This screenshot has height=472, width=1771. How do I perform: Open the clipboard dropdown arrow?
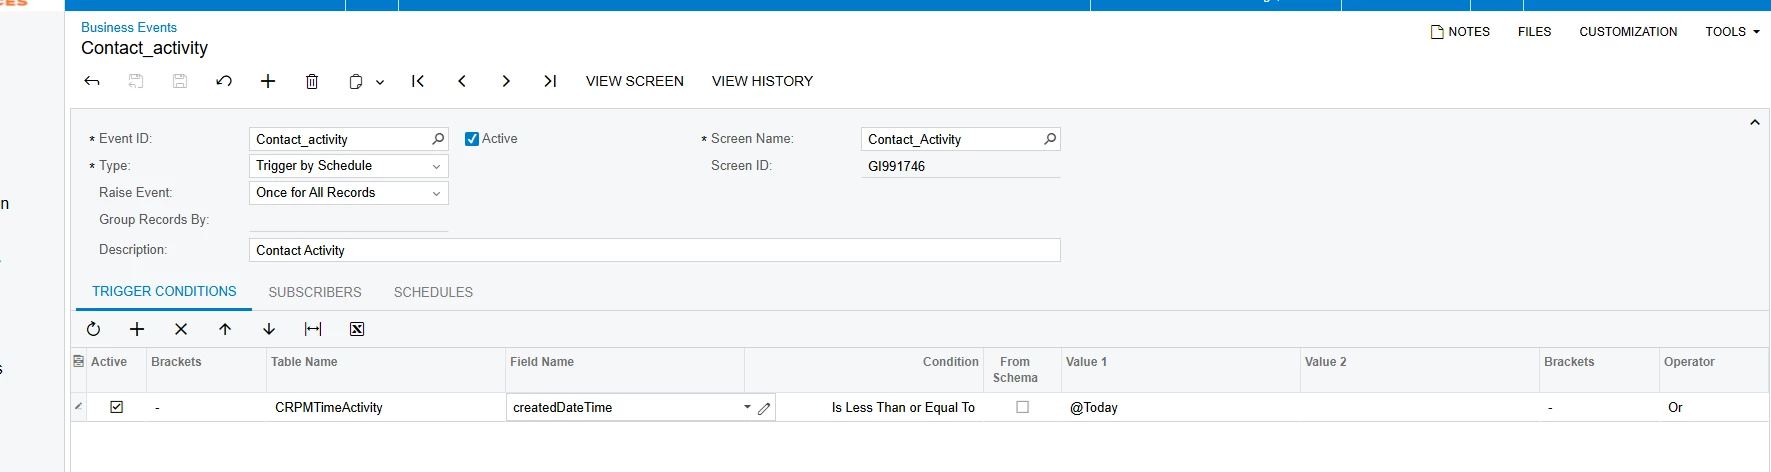(x=380, y=82)
